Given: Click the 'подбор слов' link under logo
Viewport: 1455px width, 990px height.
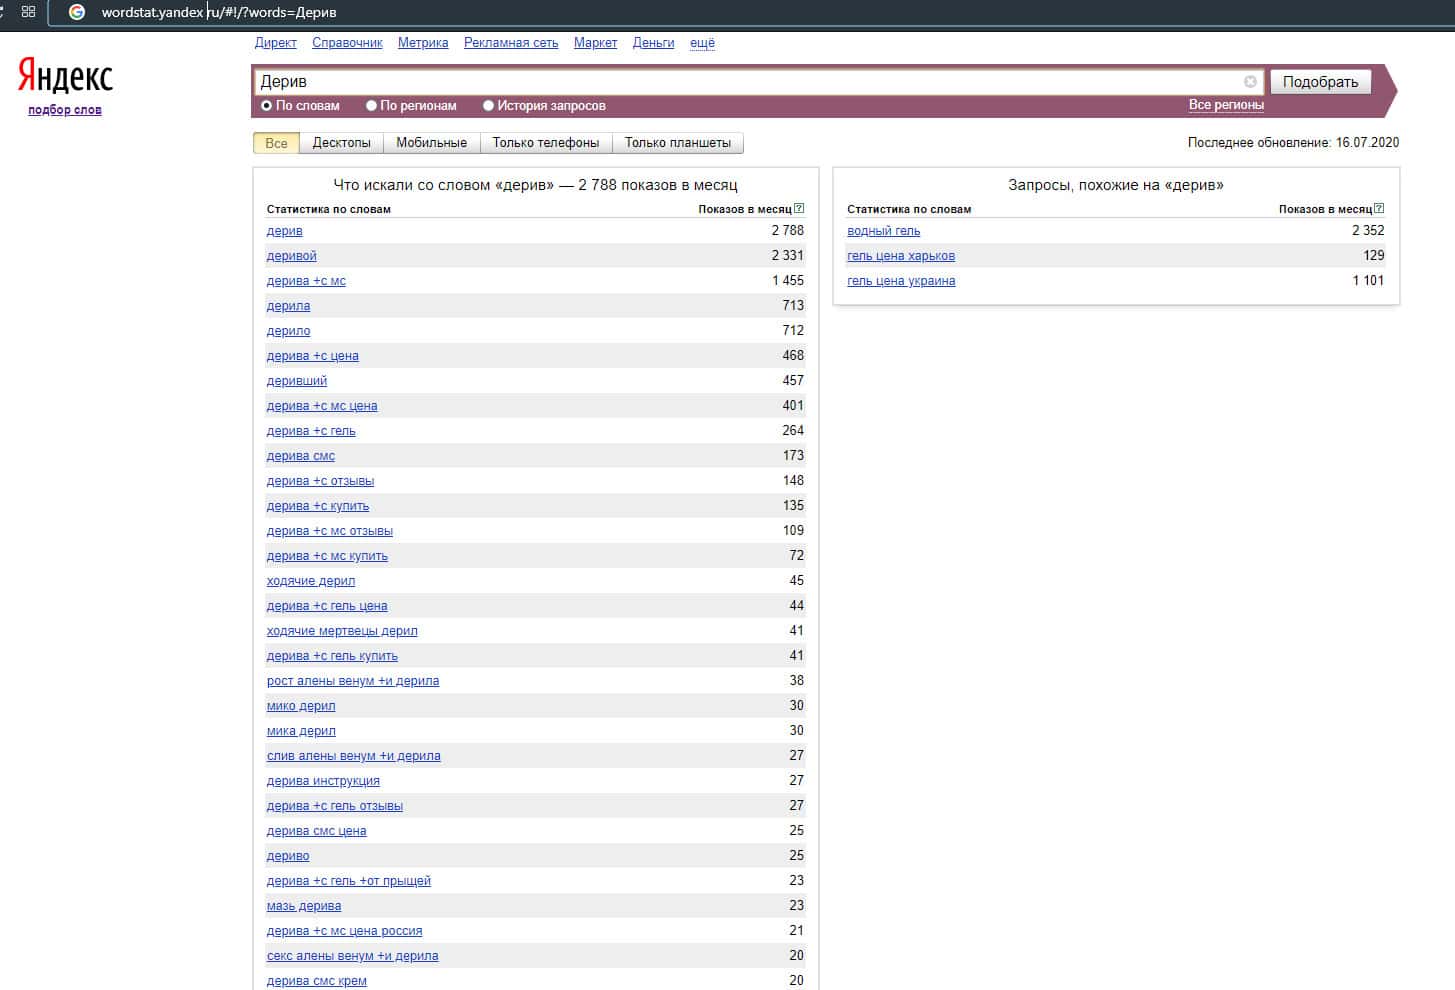Looking at the screenshot, I should point(65,110).
